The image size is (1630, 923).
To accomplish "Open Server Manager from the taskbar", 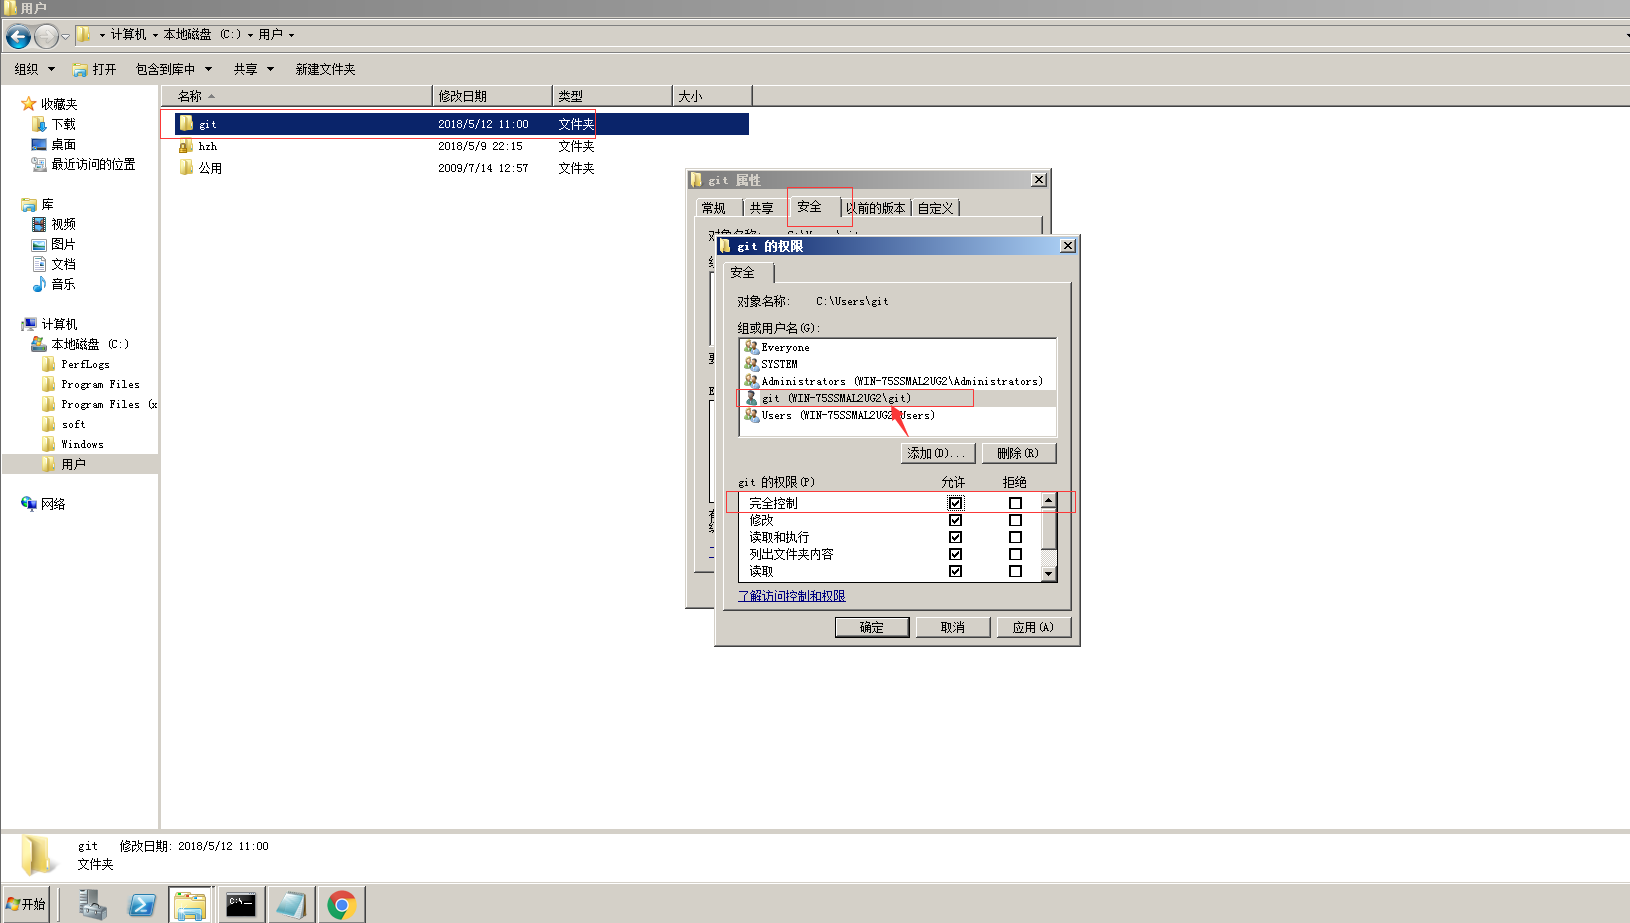I will point(93,905).
